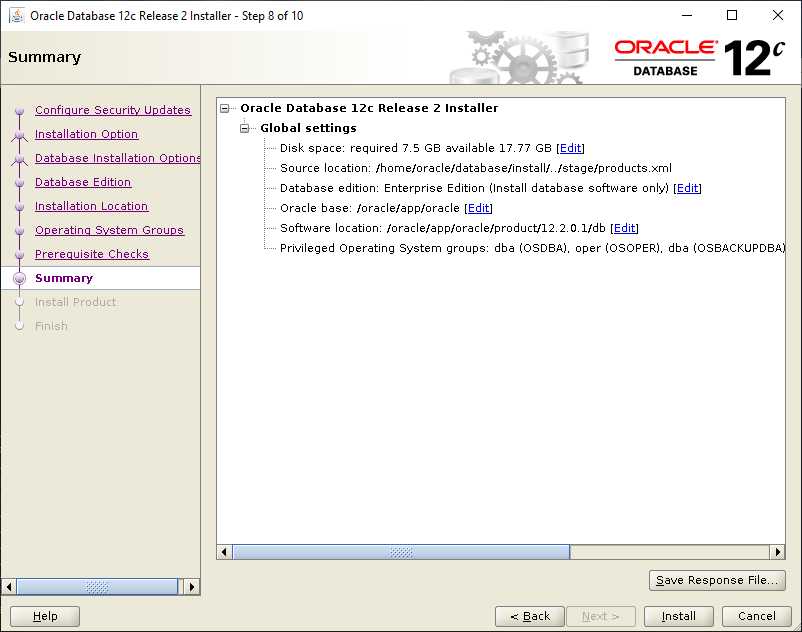This screenshot has height=632, width=802.
Task: Select the Privileged Operating System groups row
Action: [x=532, y=248]
